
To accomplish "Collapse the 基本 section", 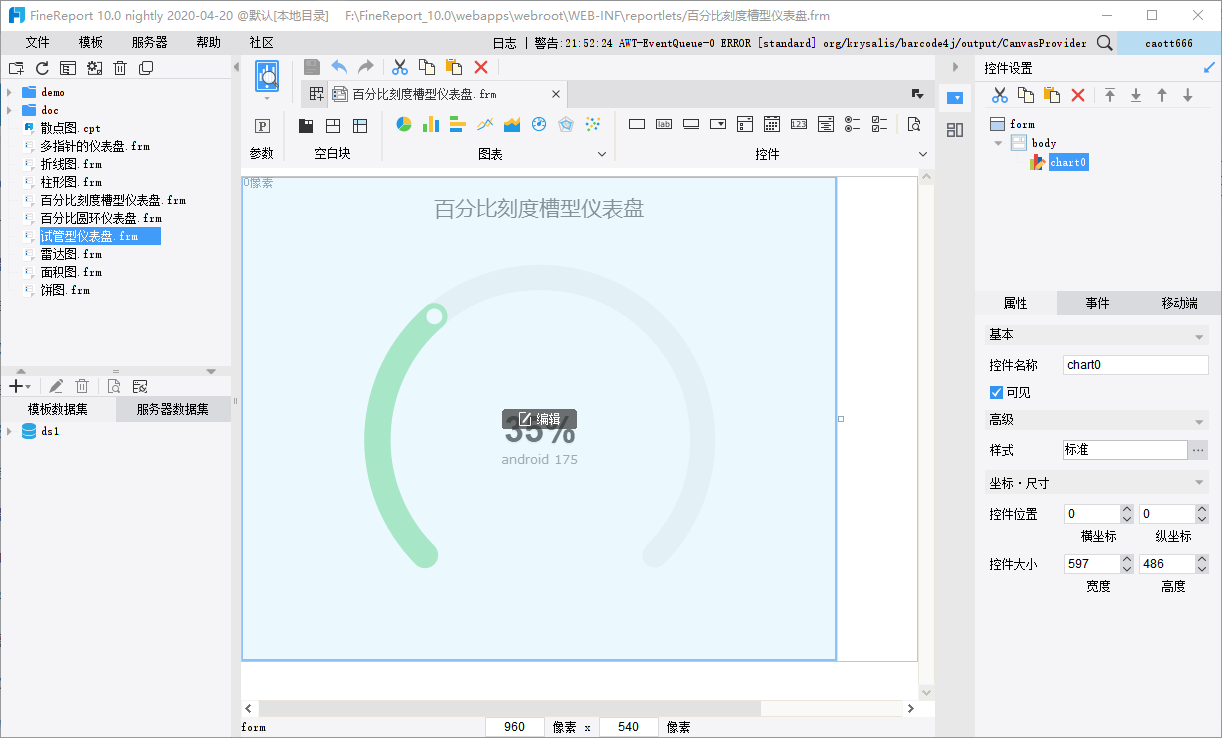I will point(1199,336).
